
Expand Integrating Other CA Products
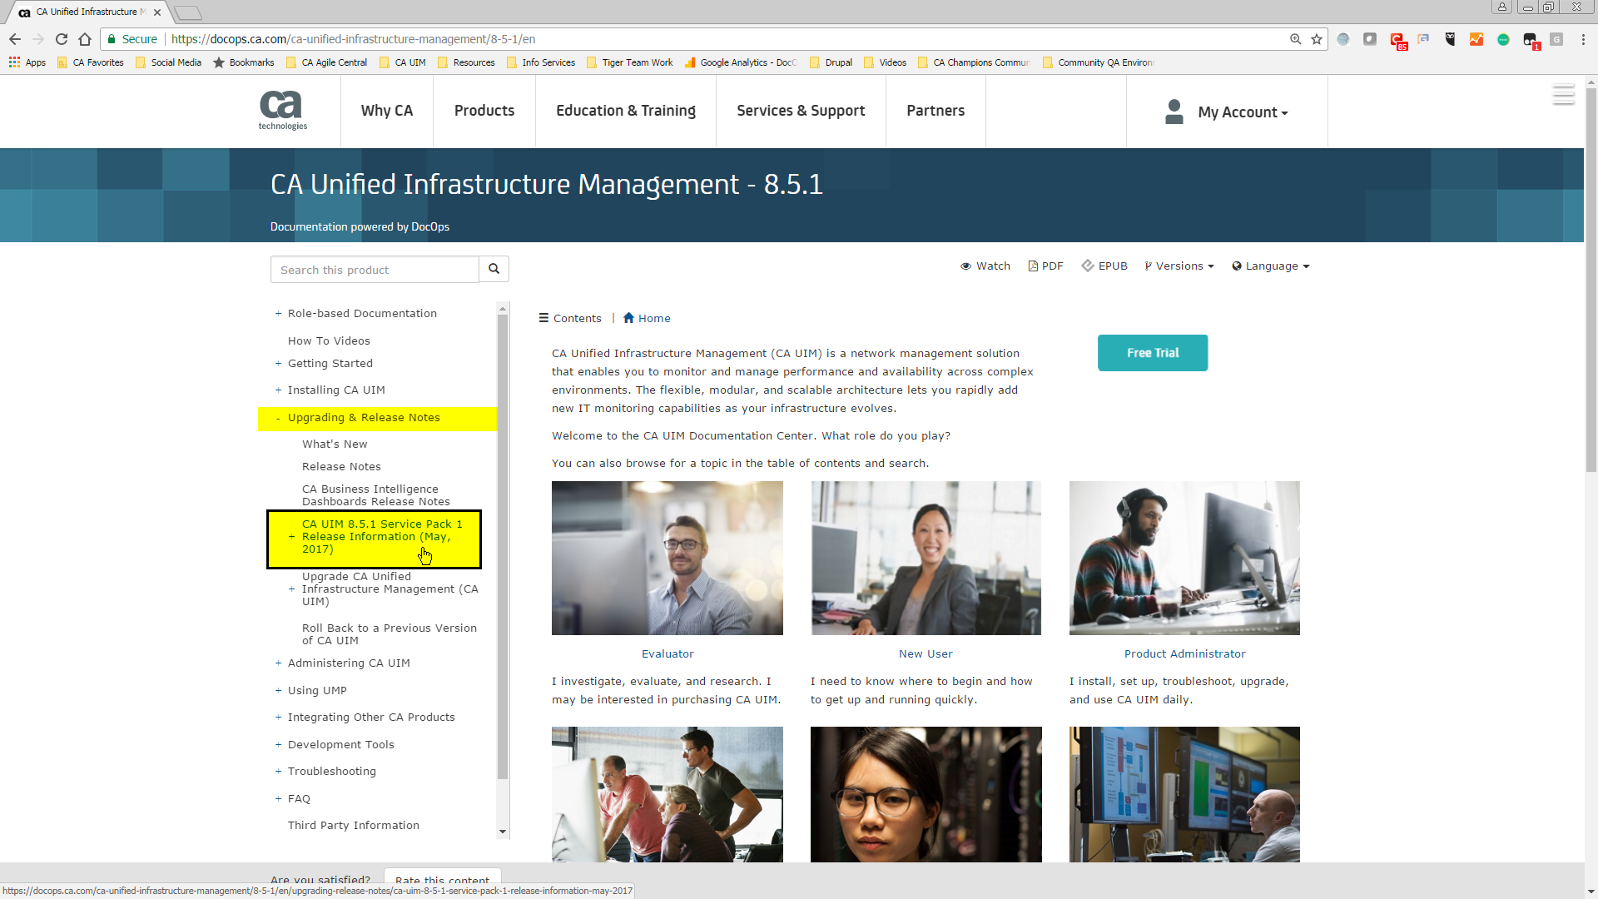tap(278, 717)
